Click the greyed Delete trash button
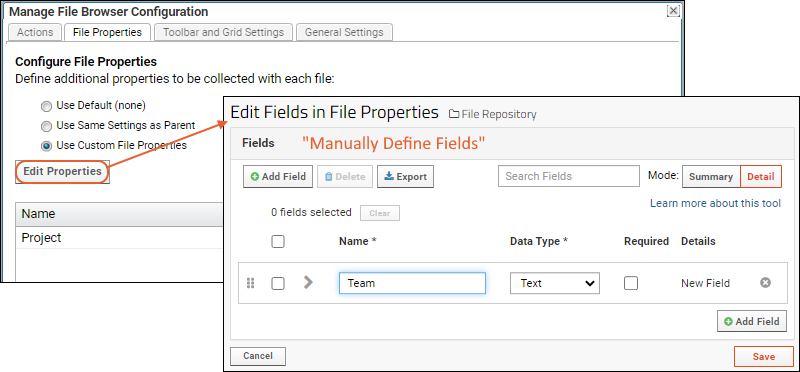Image resolution: width=800 pixels, height=372 pixels. 345,177
